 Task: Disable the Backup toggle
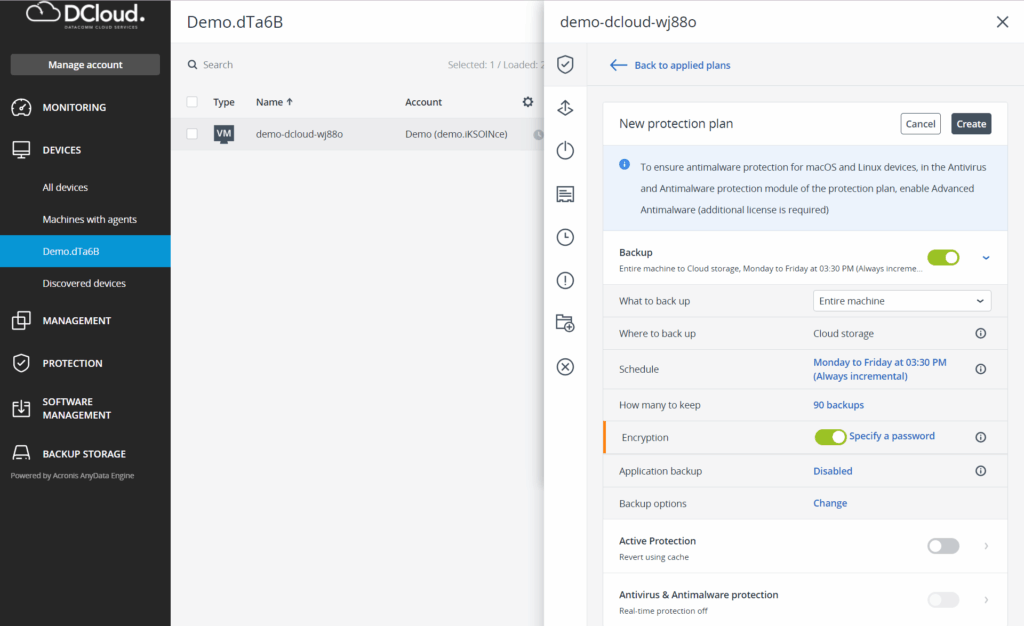pyautogui.click(x=943, y=258)
